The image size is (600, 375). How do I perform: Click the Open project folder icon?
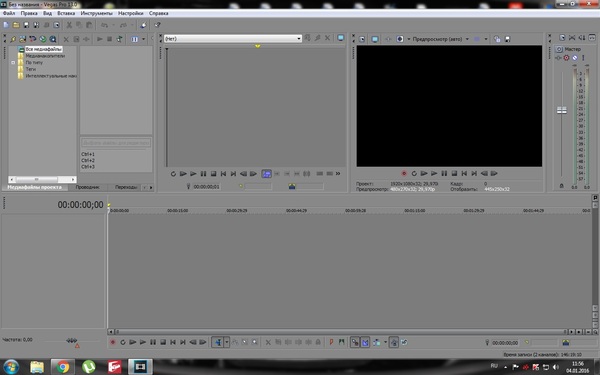pyautogui.click(x=16, y=25)
